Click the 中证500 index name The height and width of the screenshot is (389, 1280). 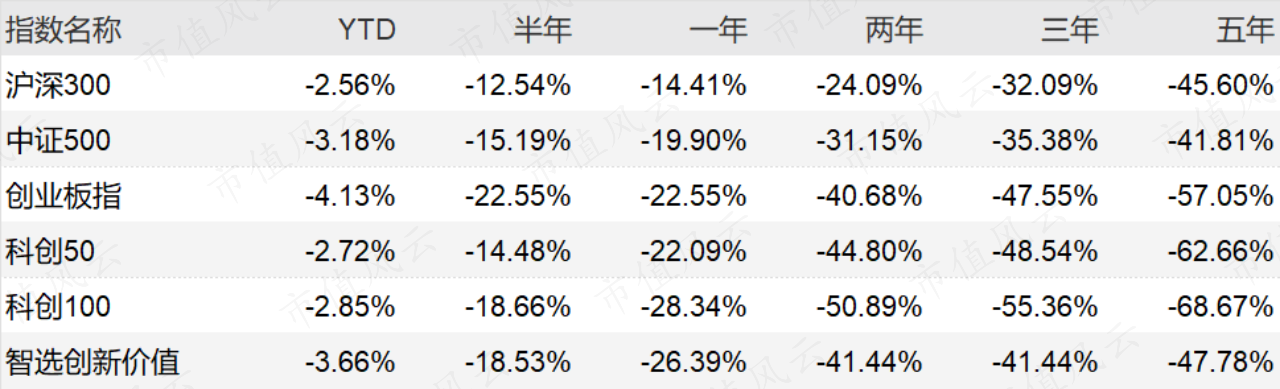[58, 141]
